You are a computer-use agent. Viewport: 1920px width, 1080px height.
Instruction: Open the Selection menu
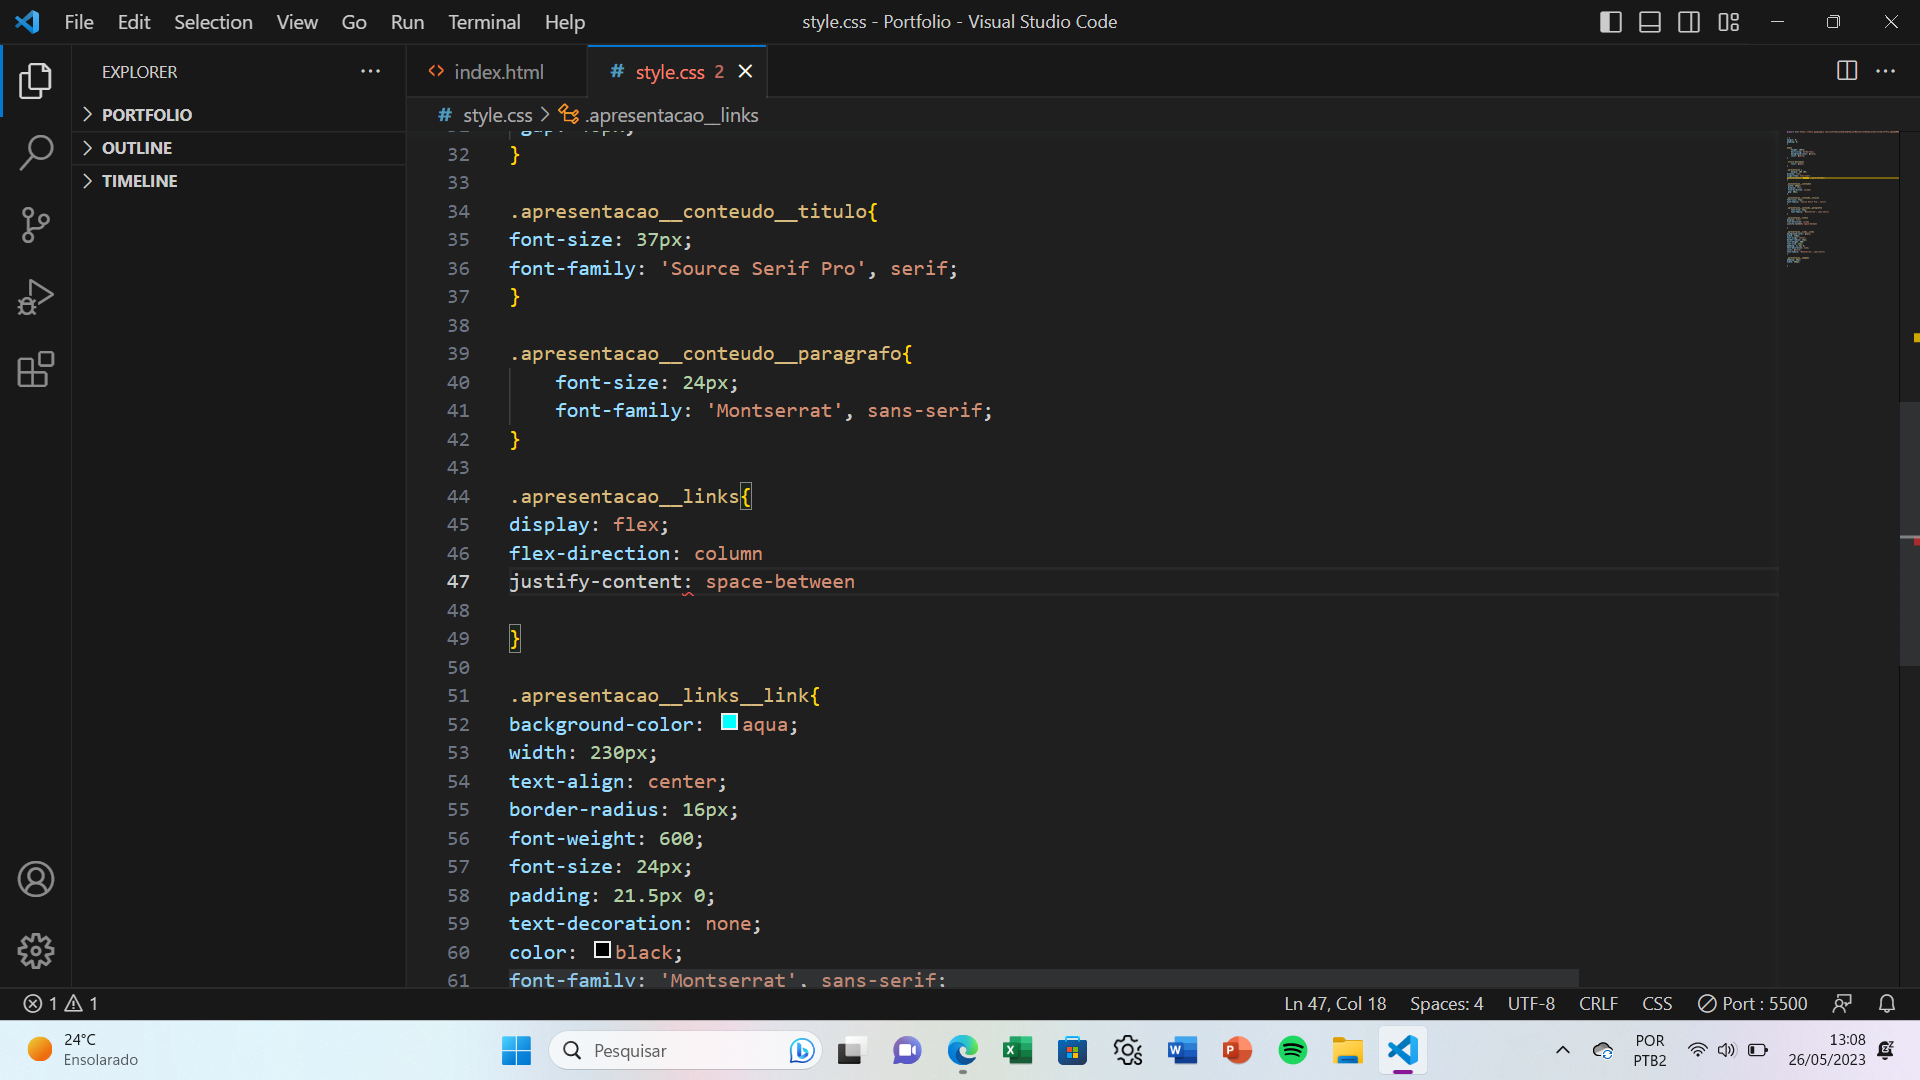coord(213,22)
